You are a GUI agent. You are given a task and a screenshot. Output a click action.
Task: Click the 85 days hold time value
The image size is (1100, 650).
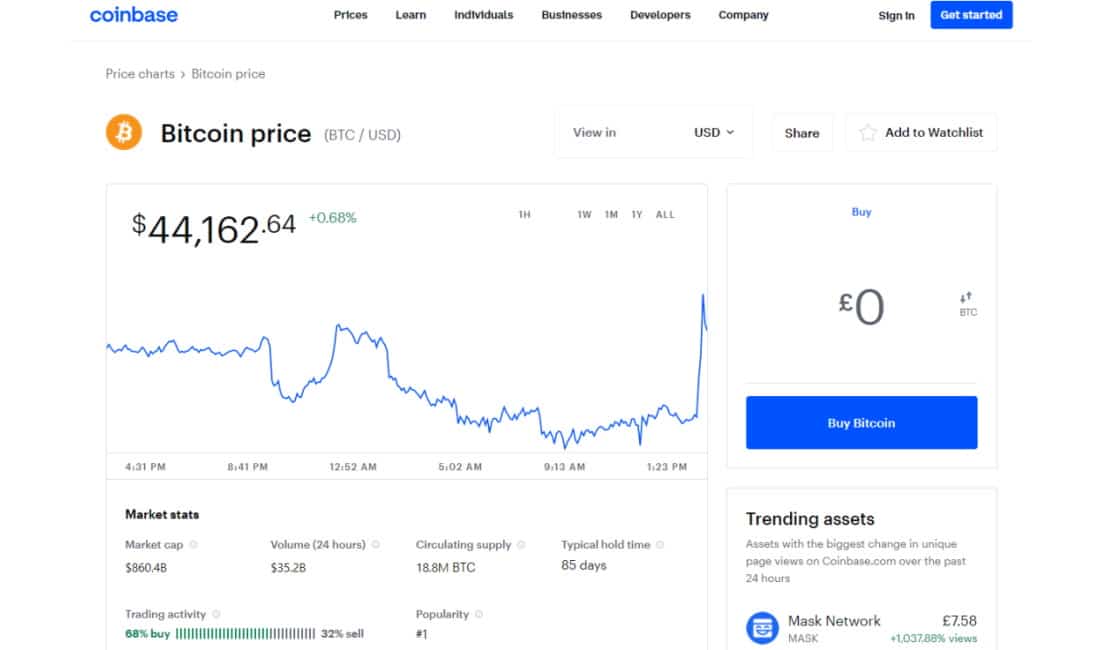coord(584,565)
